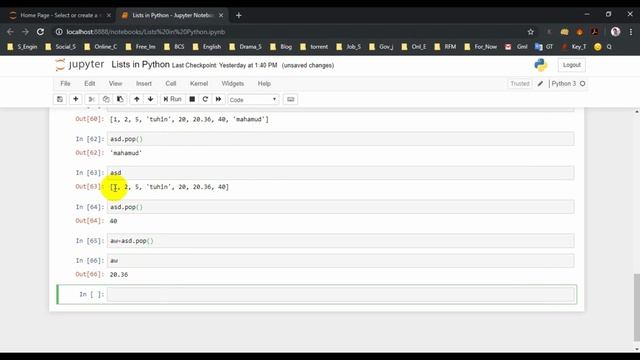This screenshot has height=360, width=640.
Task: Run the selected cell
Action: tap(172, 99)
